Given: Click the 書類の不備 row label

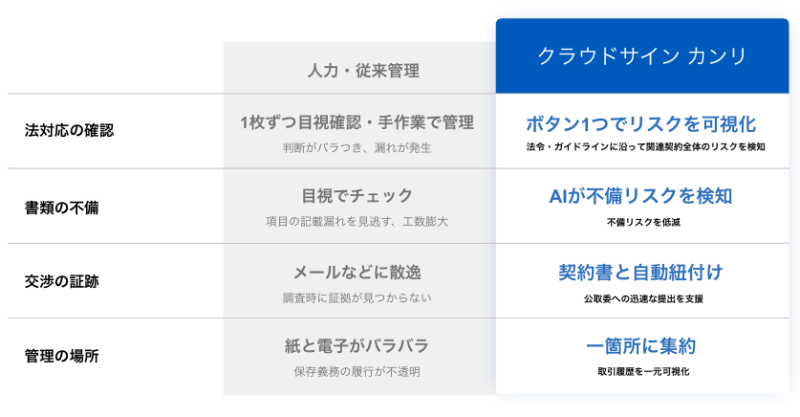Looking at the screenshot, I should point(62,208).
